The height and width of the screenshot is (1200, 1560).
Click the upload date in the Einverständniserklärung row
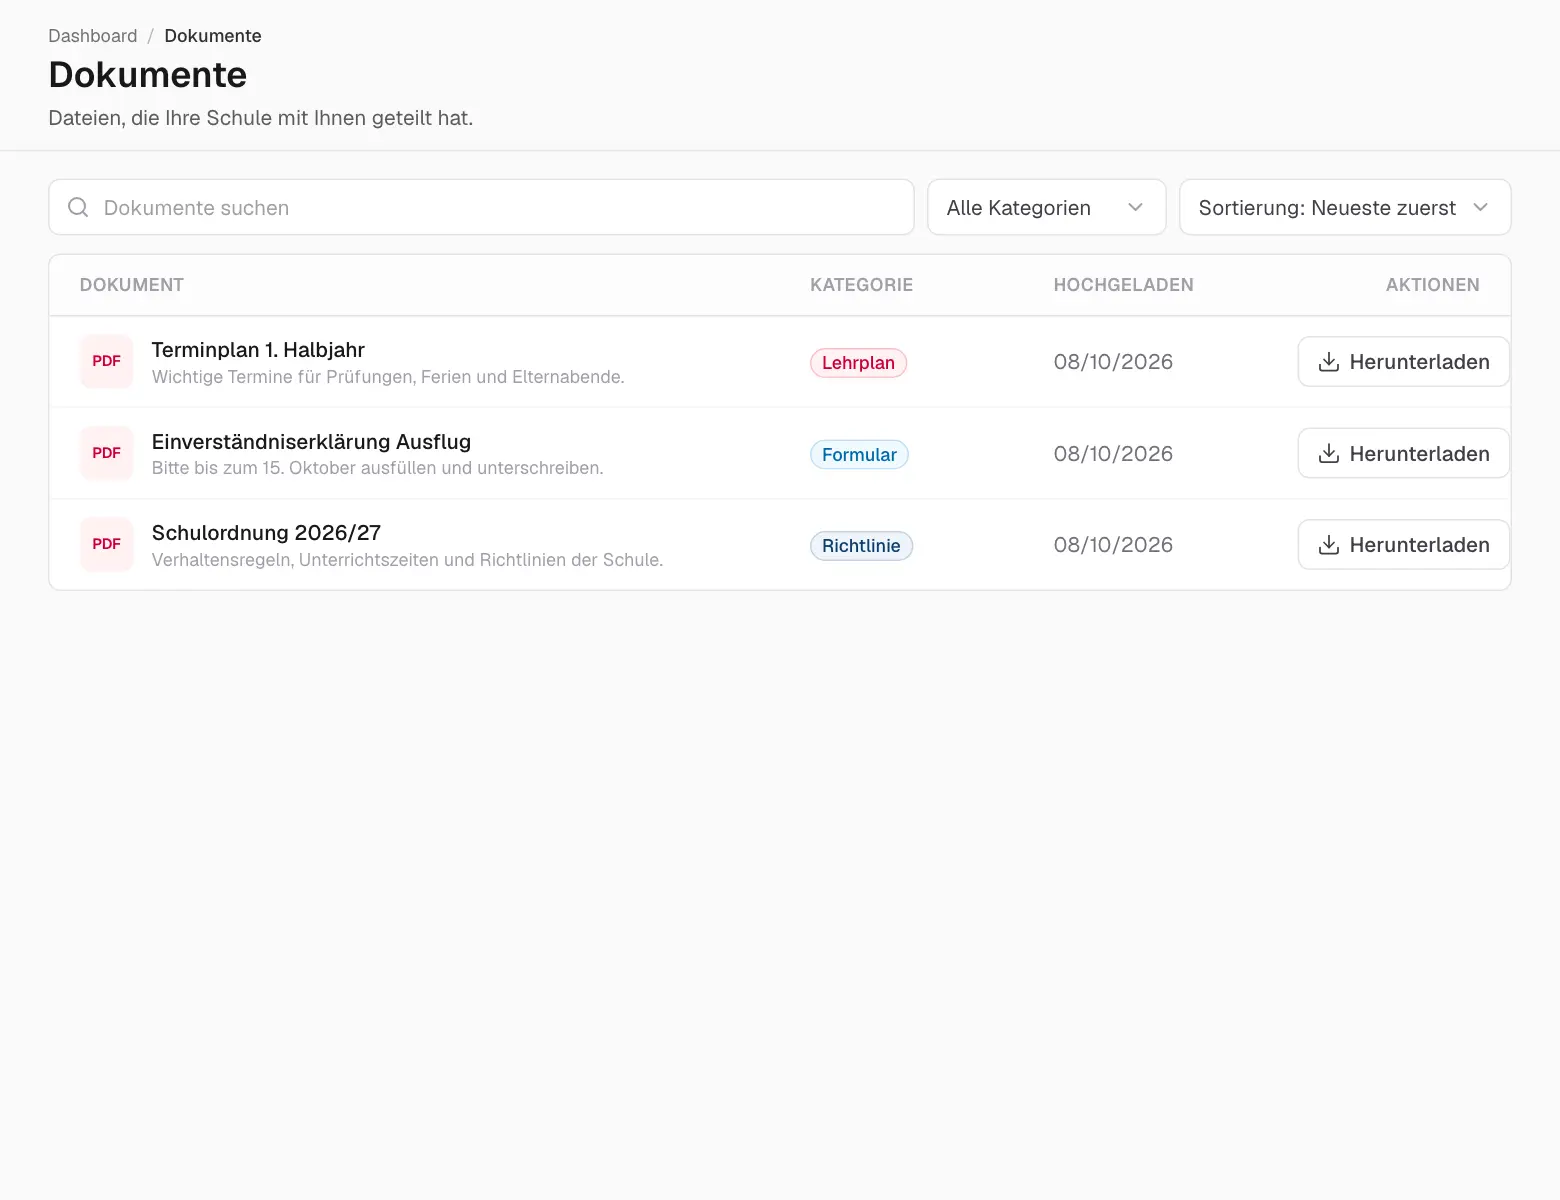[x=1113, y=454]
